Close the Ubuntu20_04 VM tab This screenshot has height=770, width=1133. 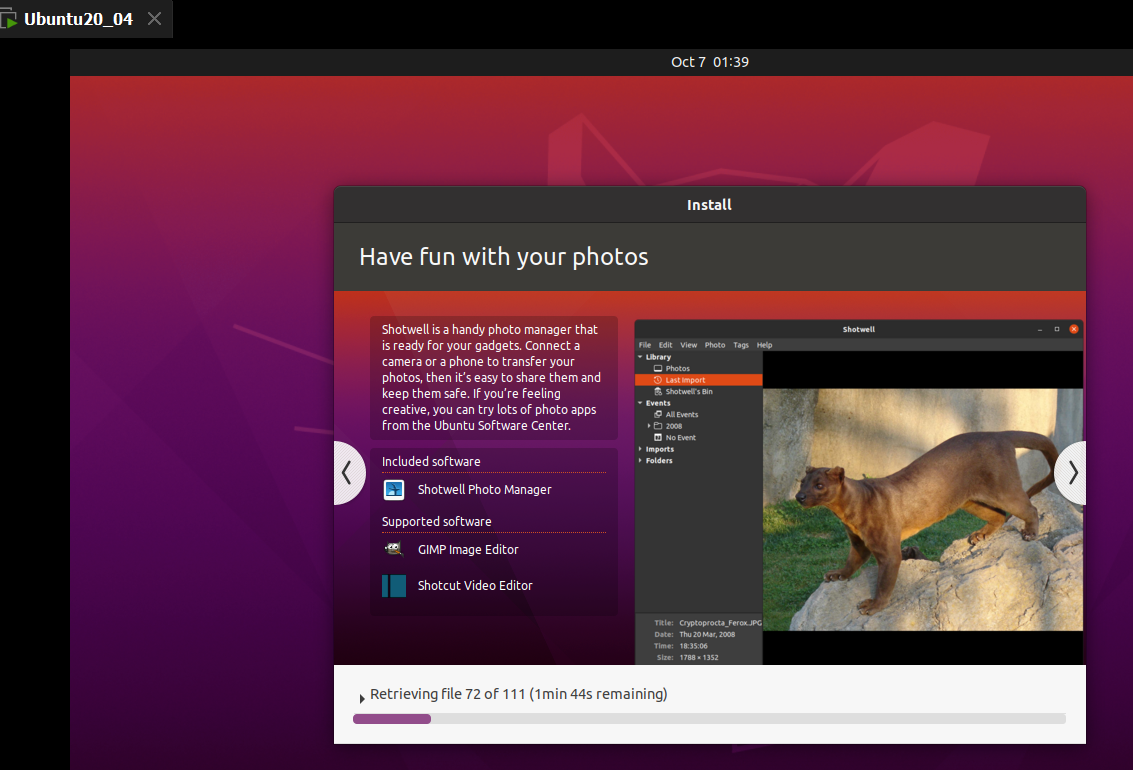(154, 19)
